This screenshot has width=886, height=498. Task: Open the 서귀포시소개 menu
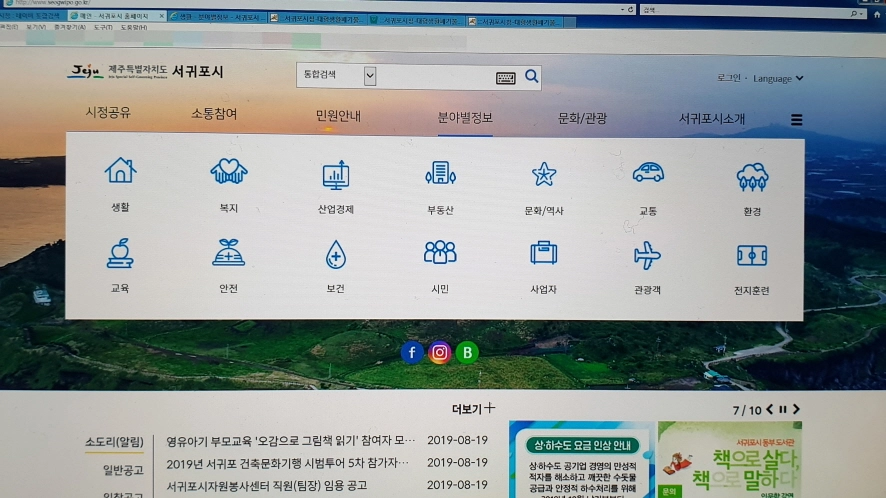pos(712,119)
